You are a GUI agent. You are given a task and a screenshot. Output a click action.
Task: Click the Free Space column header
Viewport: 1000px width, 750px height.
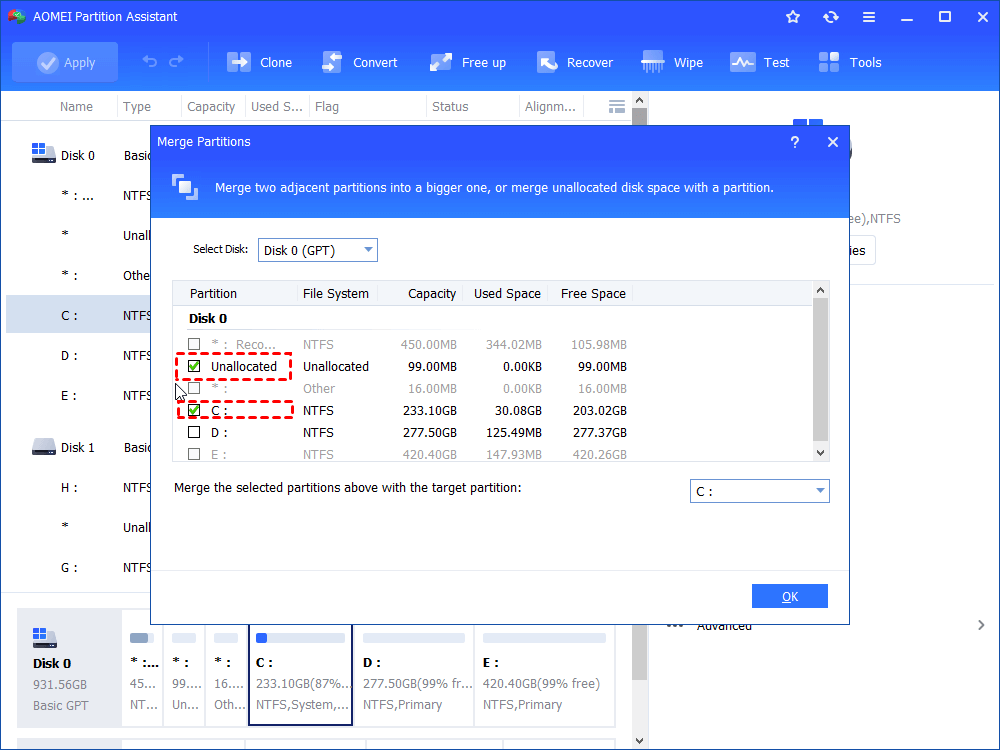[591, 293]
